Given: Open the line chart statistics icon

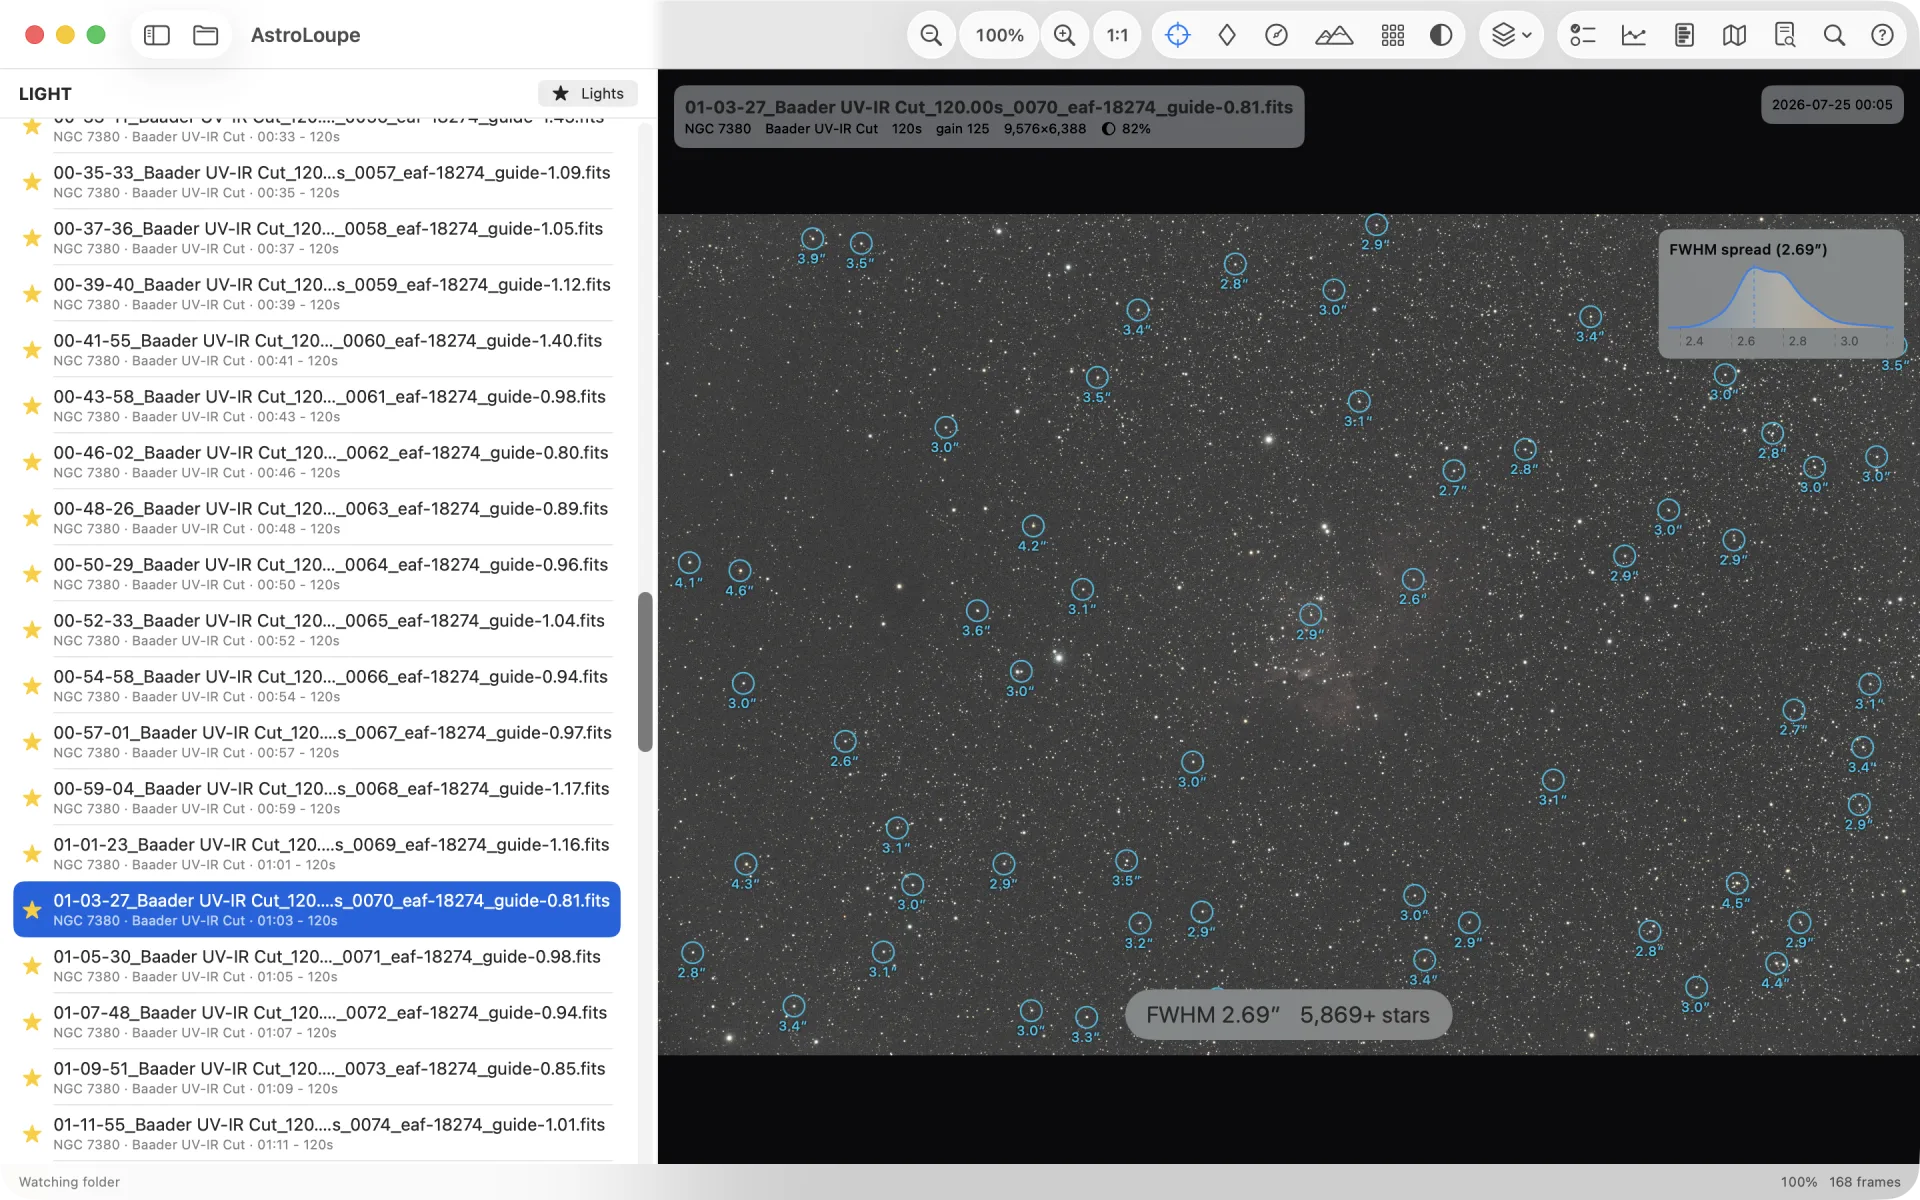Looking at the screenshot, I should 1634,35.
